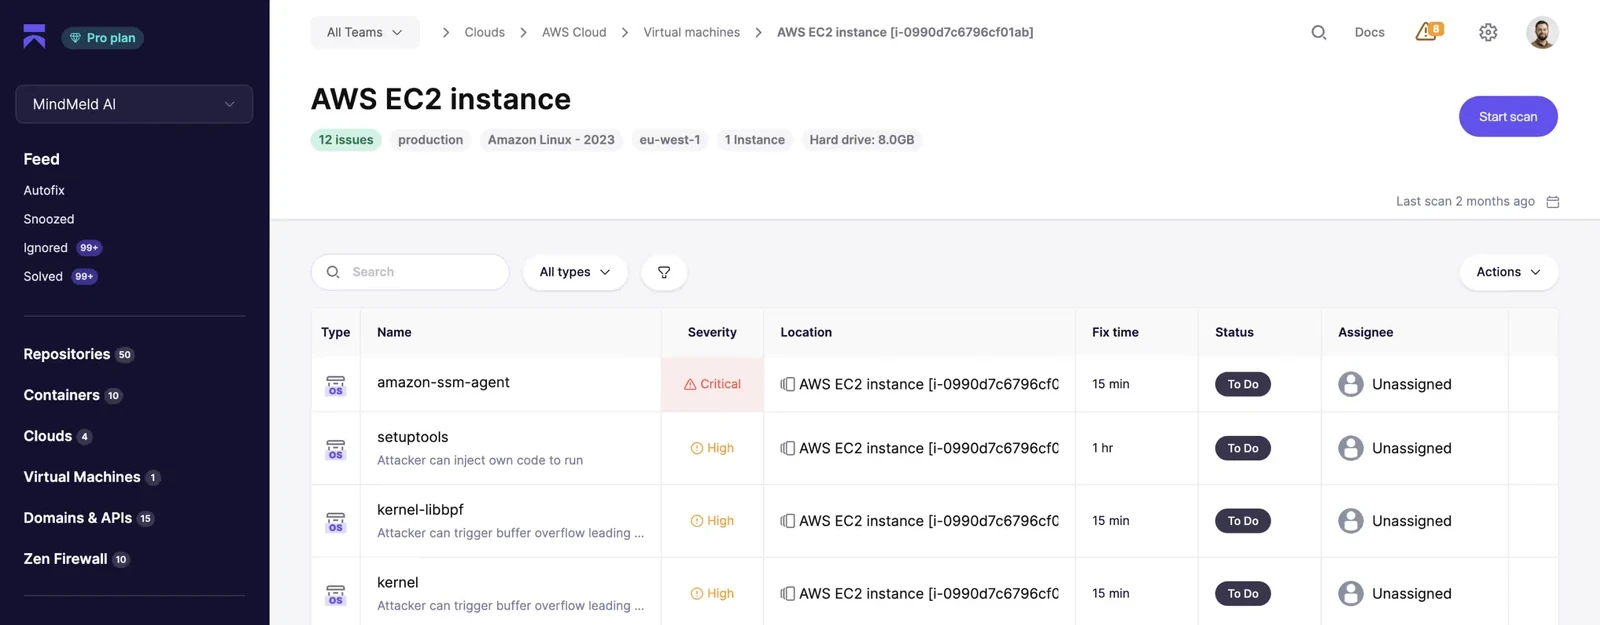The width and height of the screenshot is (1600, 625).
Task: Open Feed in the sidebar
Action: [x=42, y=159]
